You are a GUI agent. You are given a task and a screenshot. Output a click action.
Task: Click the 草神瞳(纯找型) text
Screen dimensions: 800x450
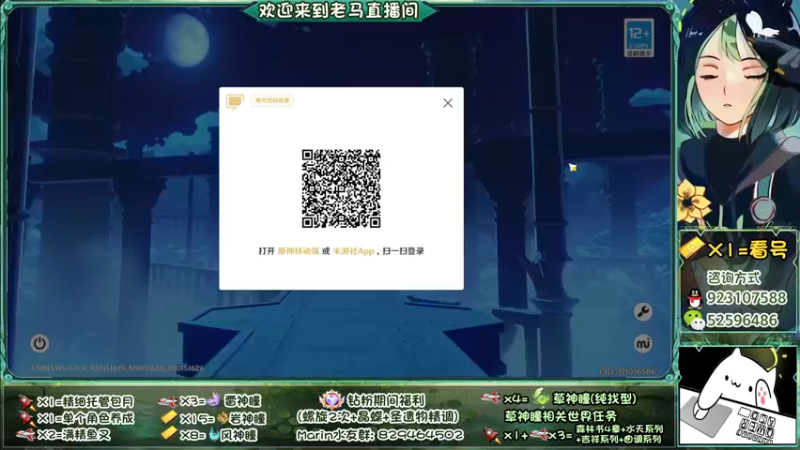[595, 398]
